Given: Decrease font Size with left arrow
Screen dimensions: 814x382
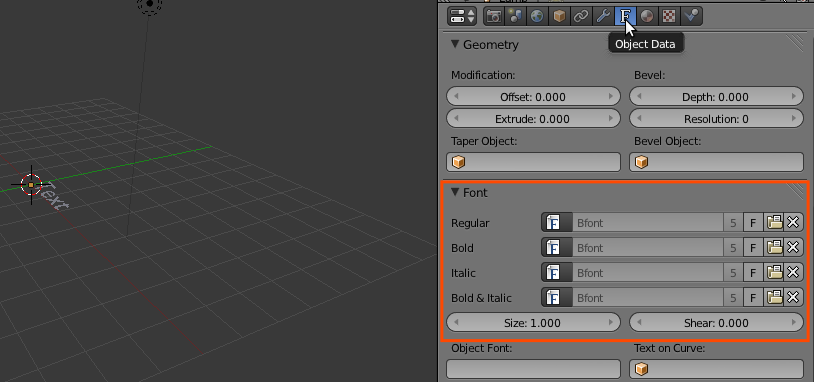Looking at the screenshot, I should [456, 322].
